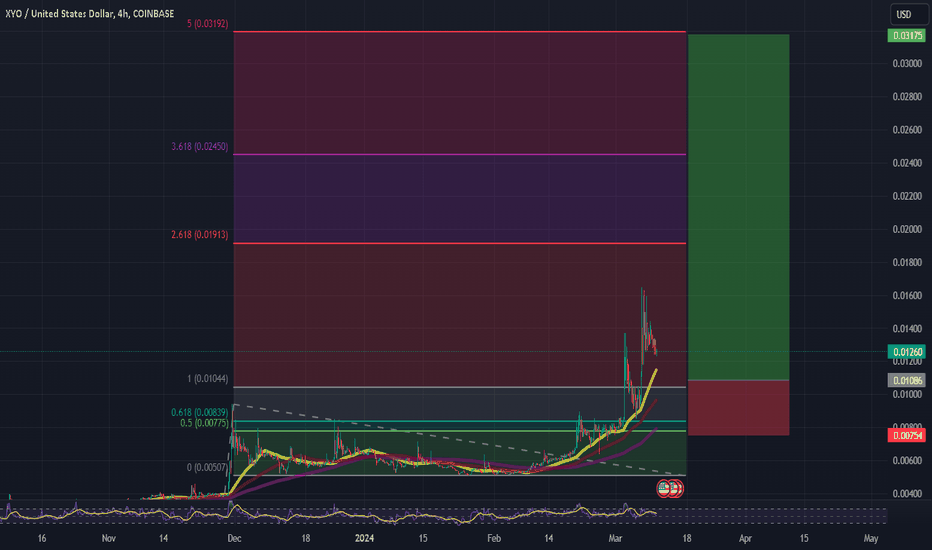Screen dimensions: 932x550
Task: Click the 0.02600 price axis value
Action: (x=907, y=130)
